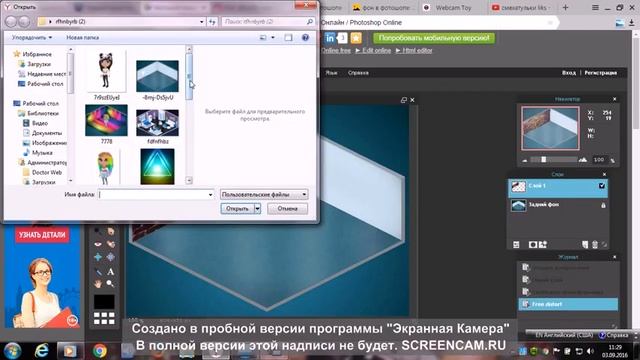Click the preview pane toggle icon in dialog
Image resolution: width=640 pixels, height=360 pixels.
pos(288,38)
